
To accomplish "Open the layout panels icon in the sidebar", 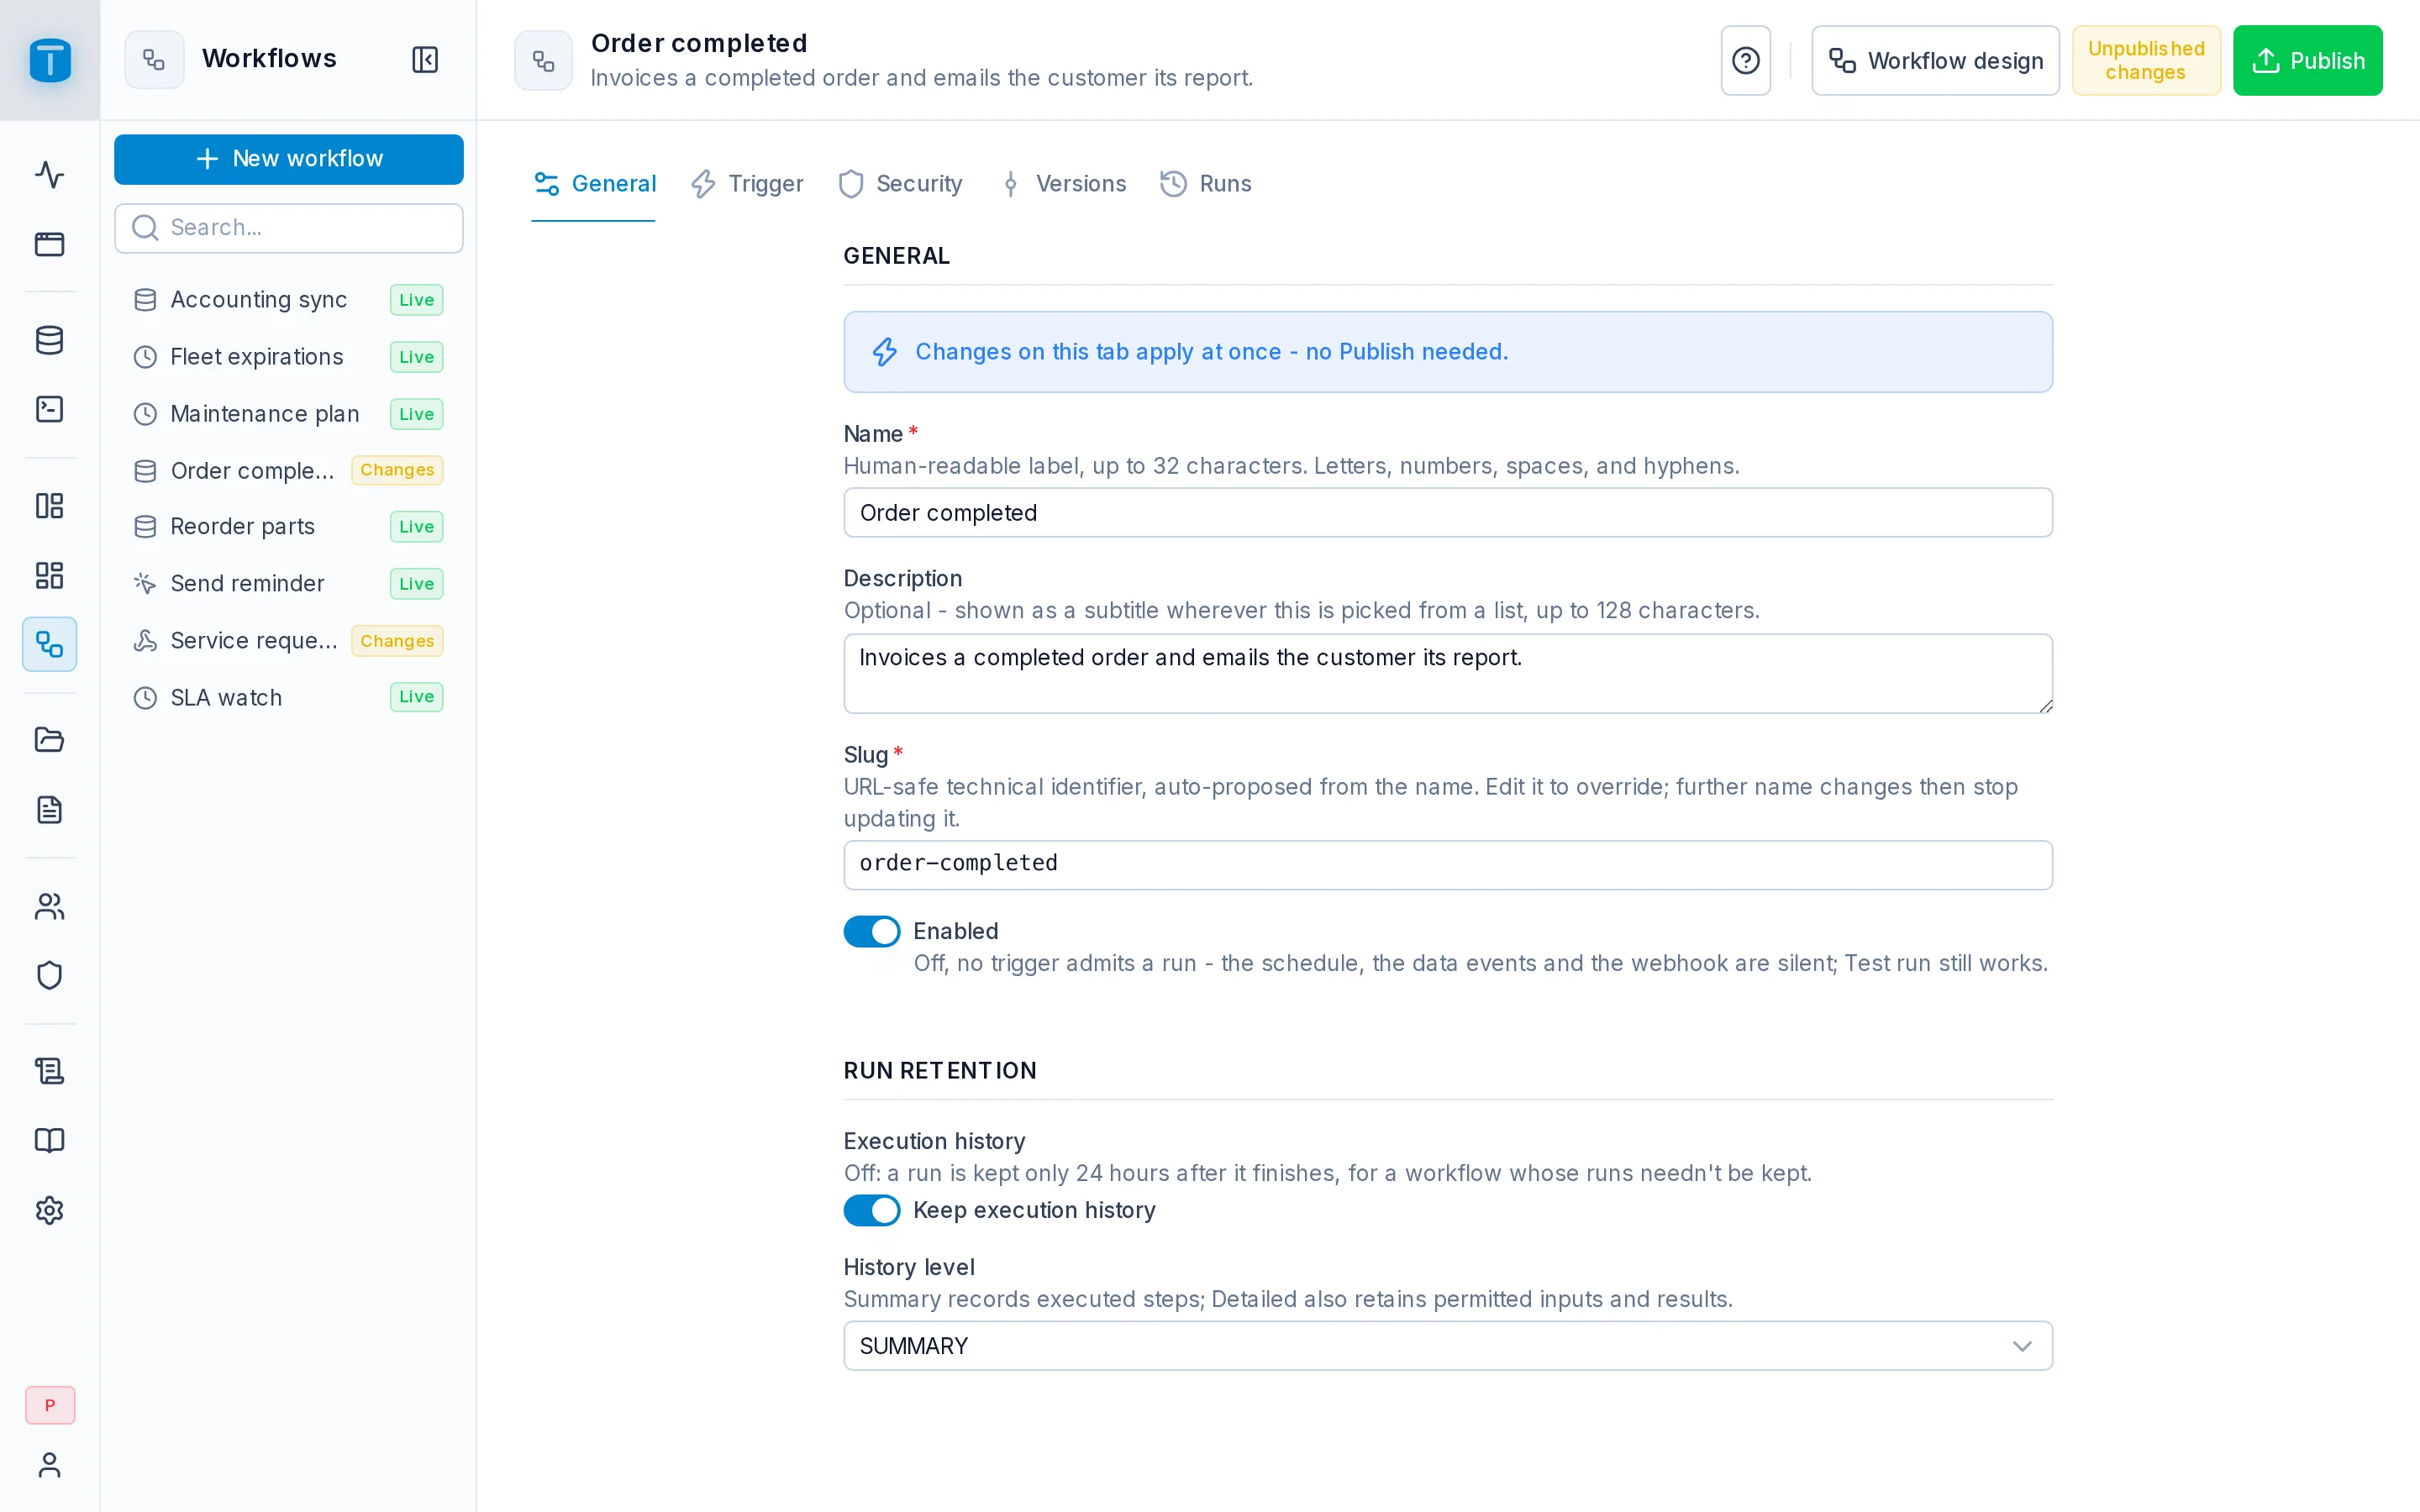I will (50, 505).
